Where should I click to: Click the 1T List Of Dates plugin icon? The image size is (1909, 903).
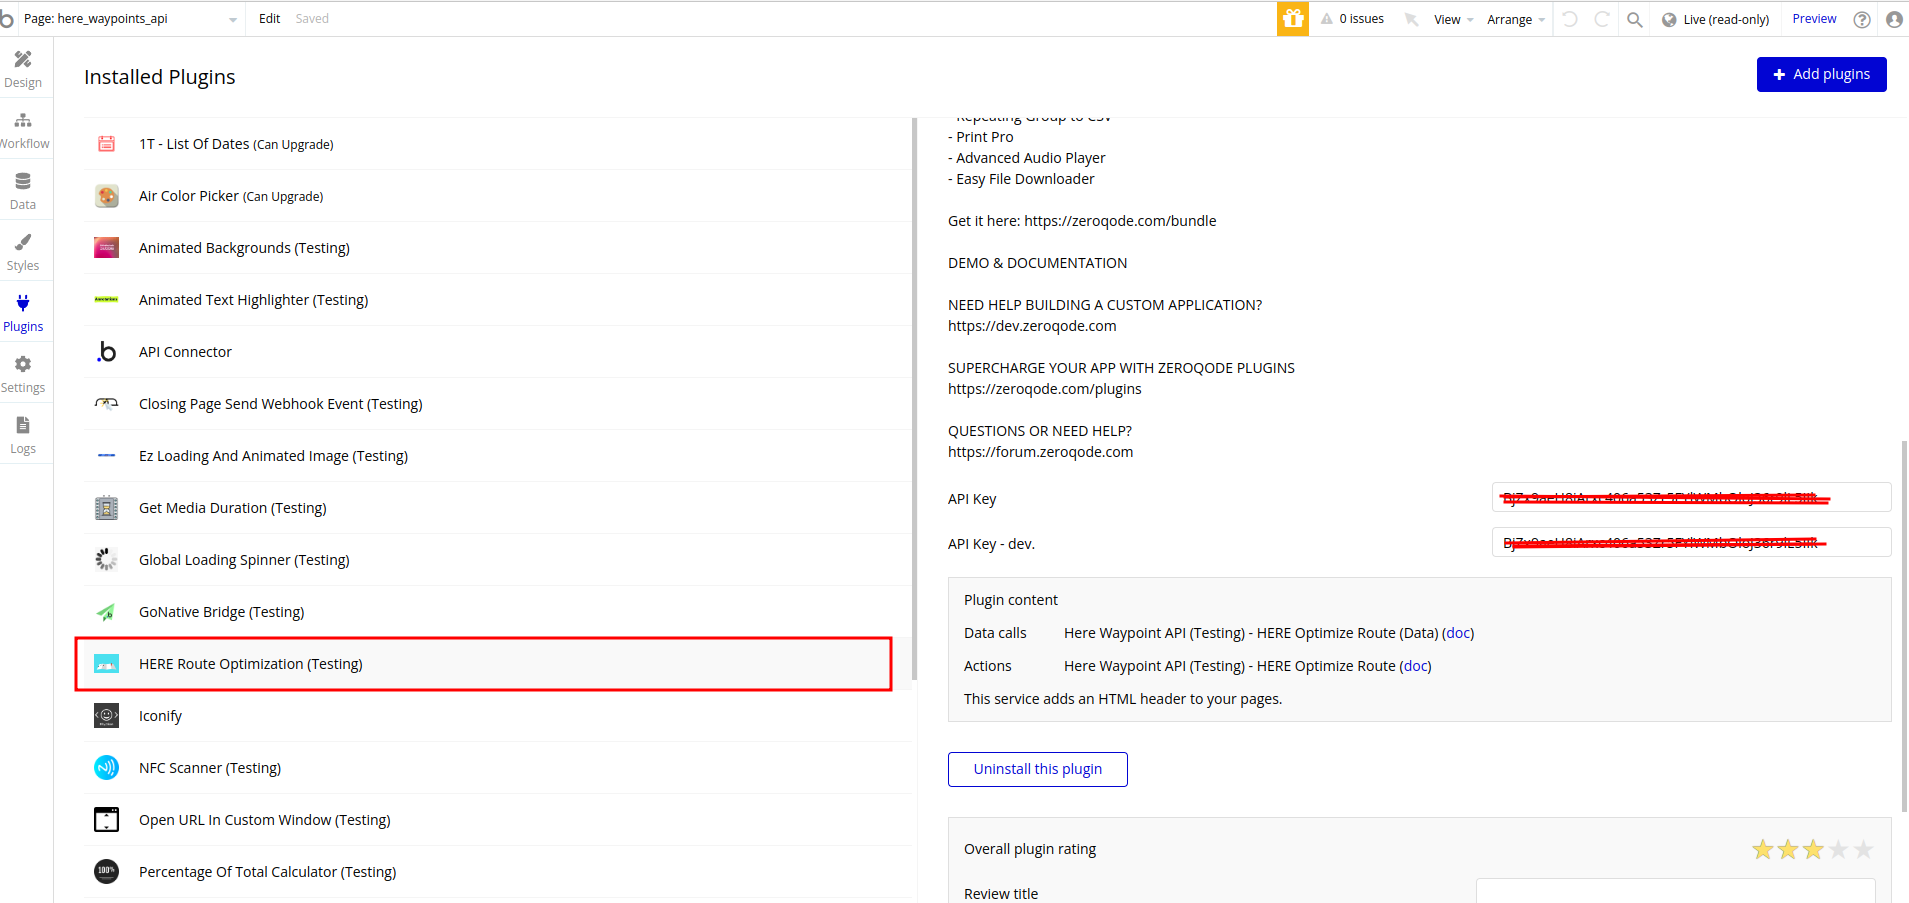106,144
